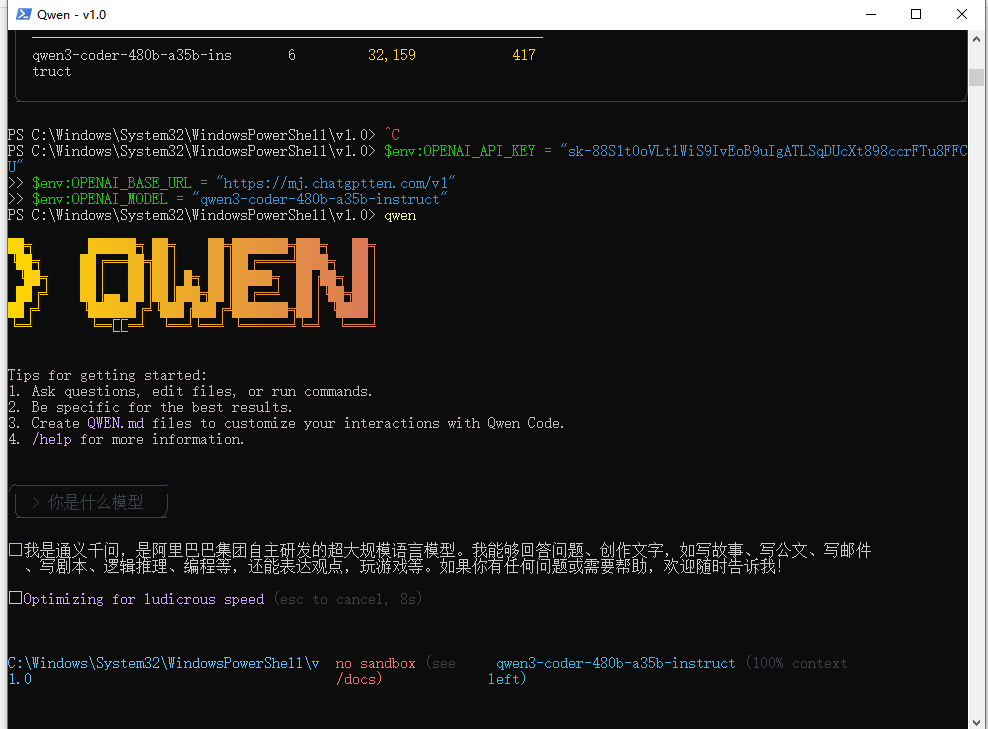Minimize the Qwen - v1.0 window
Screen dimensions: 988x729
click(x=871, y=14)
